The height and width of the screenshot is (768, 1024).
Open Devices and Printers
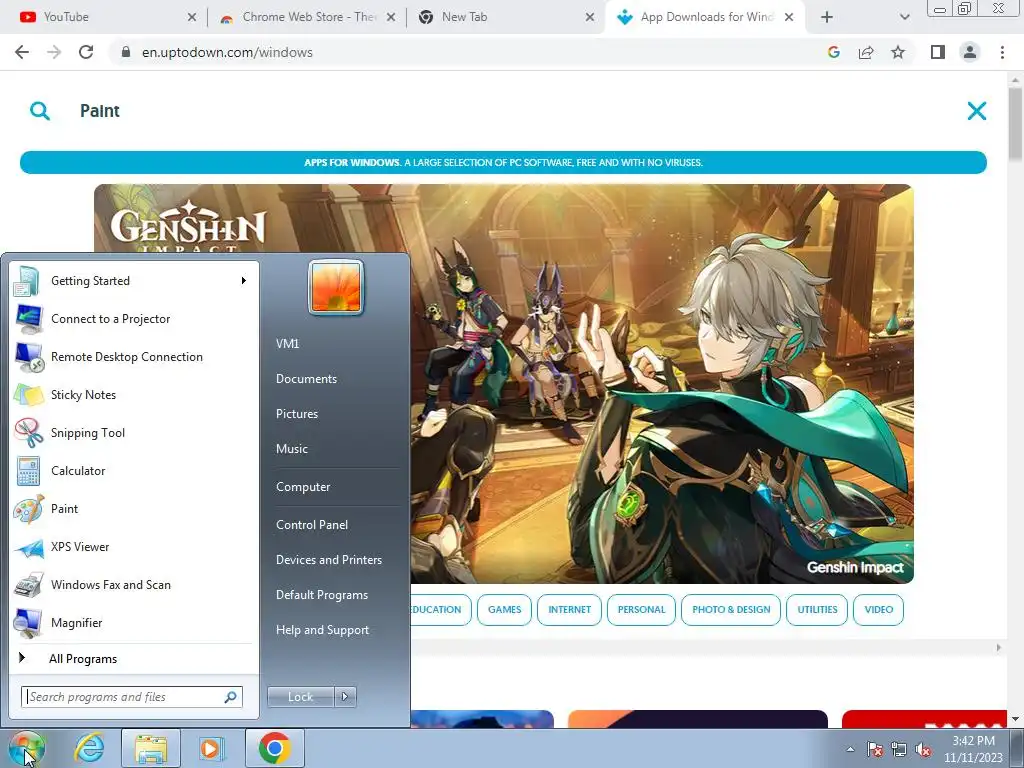(328, 560)
